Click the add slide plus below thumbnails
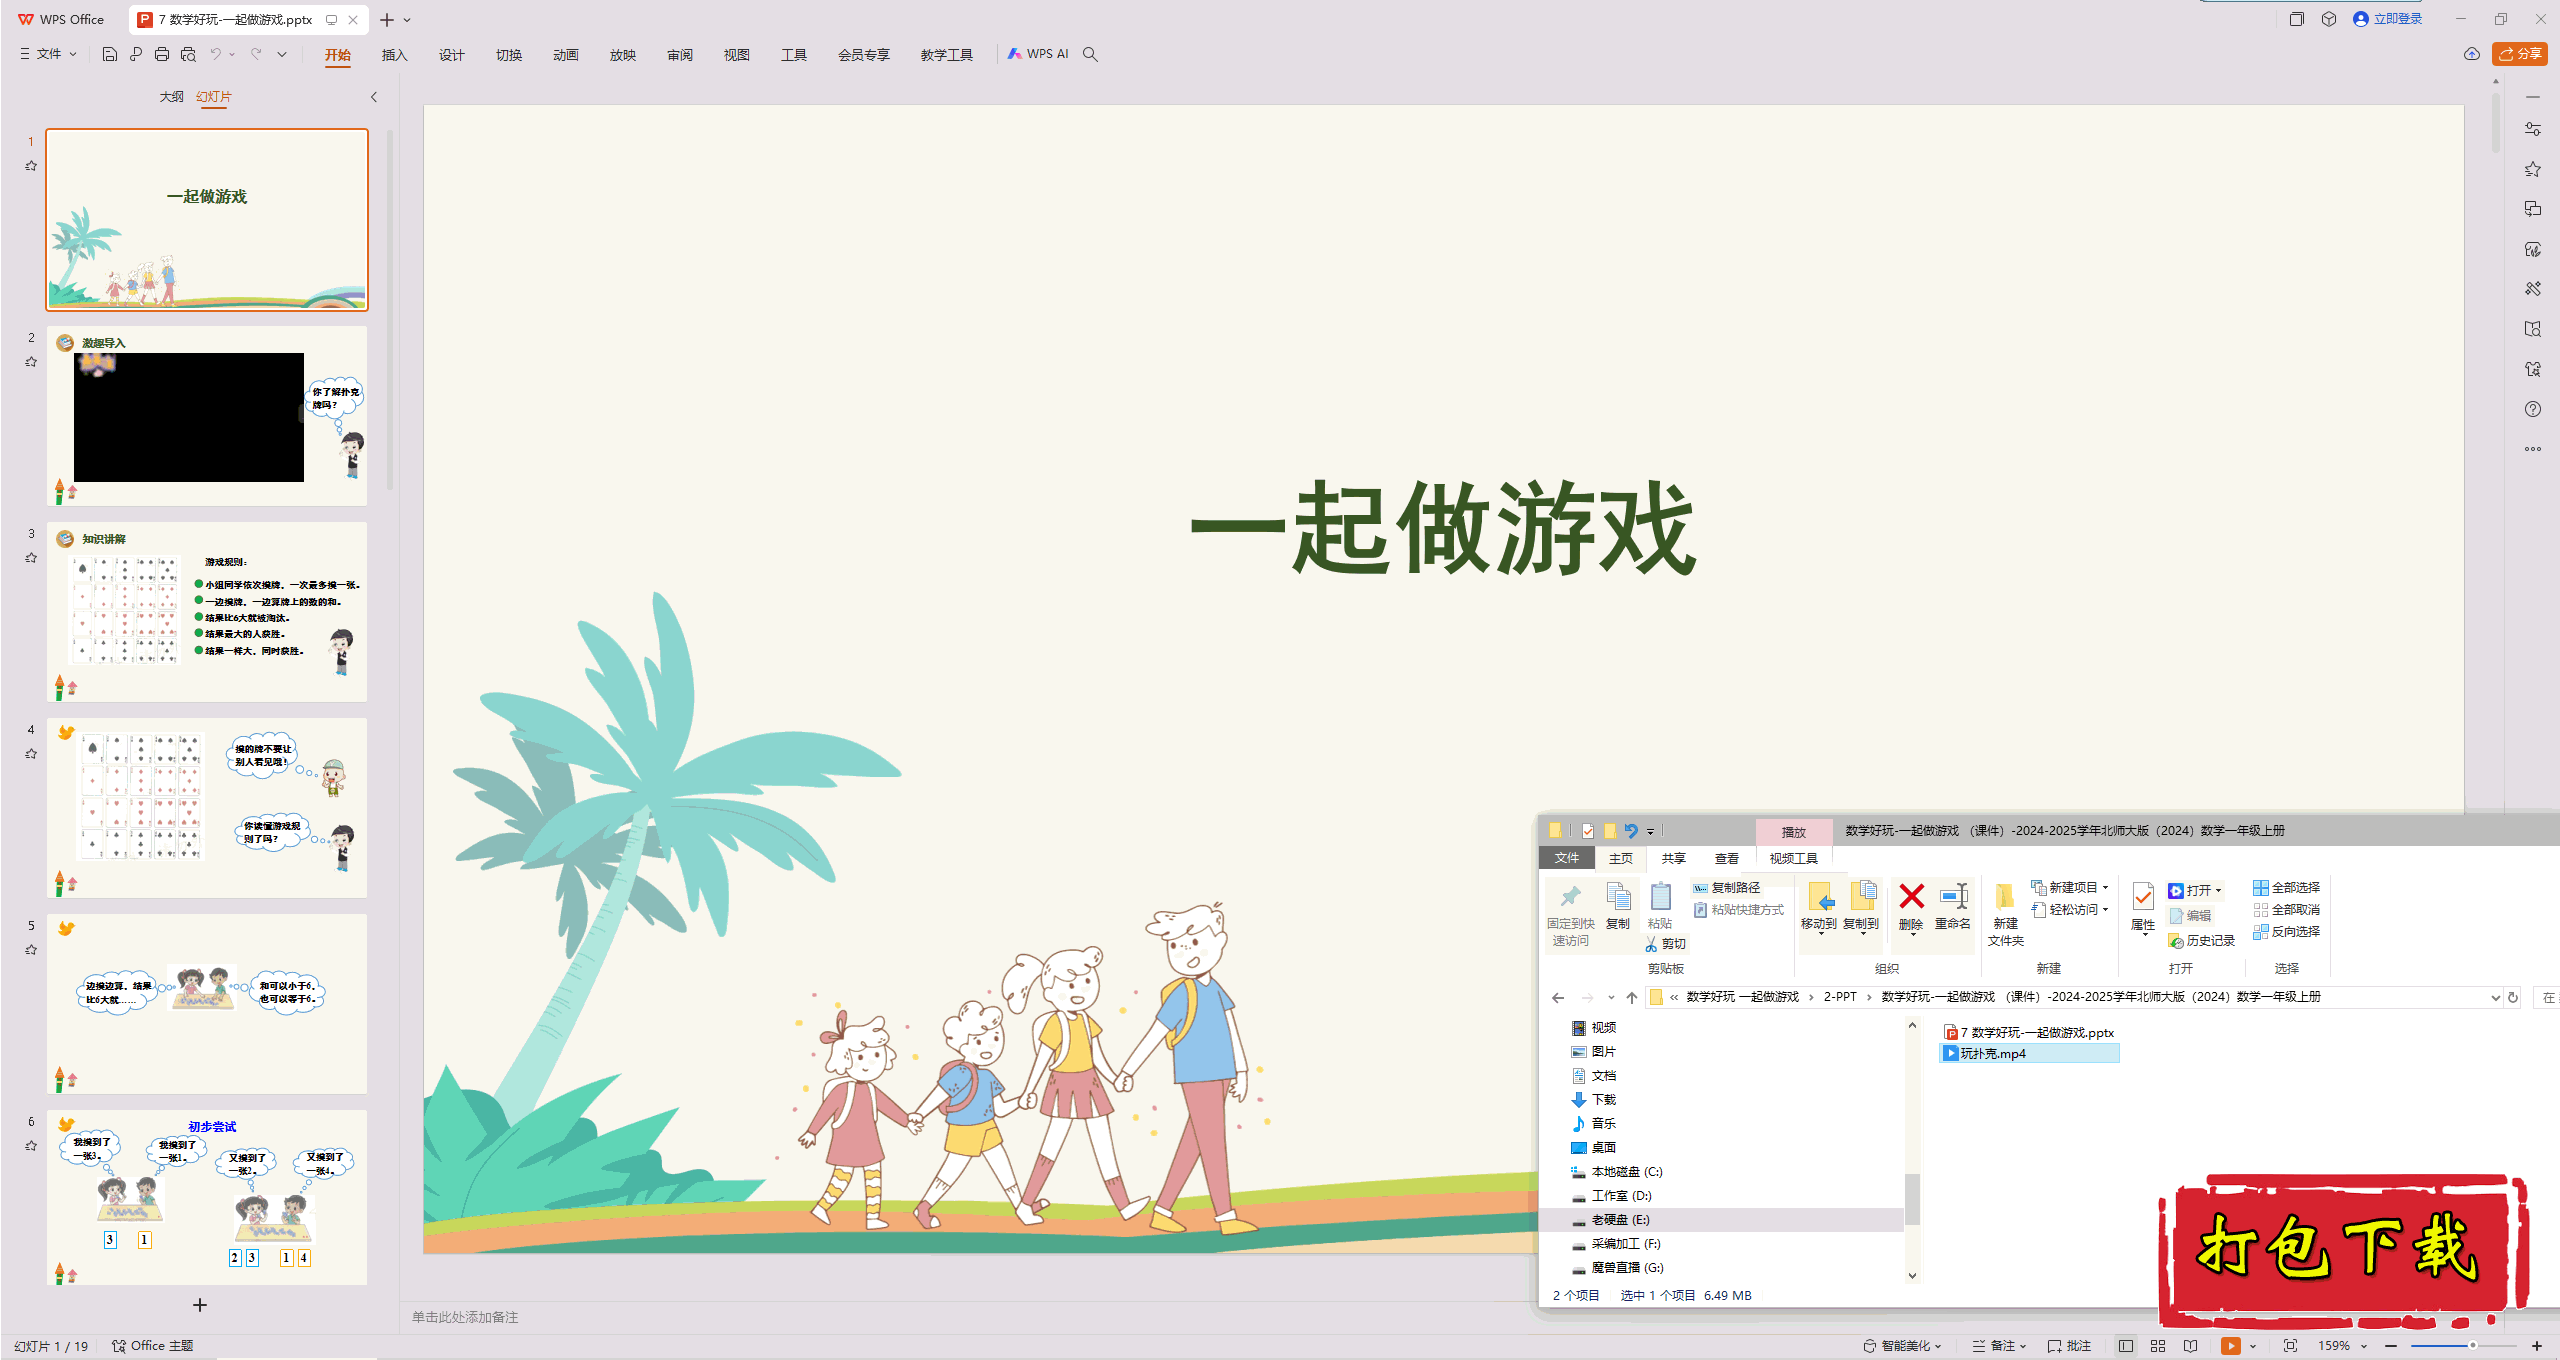This screenshot has width=2560, height=1360. [200, 1305]
